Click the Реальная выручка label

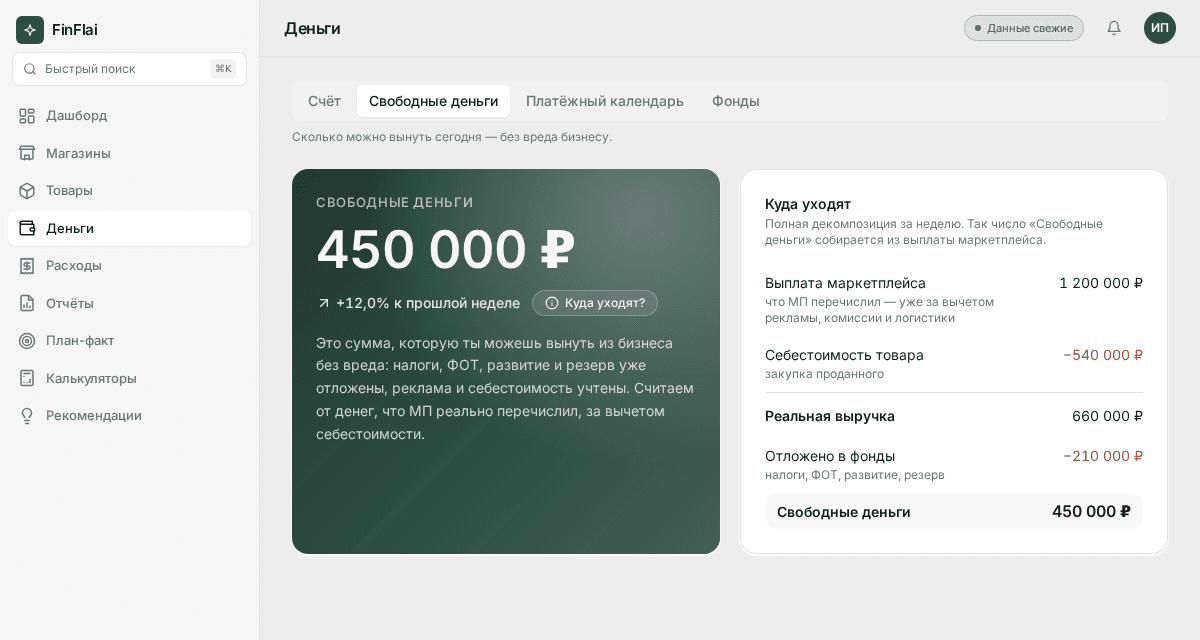tap(830, 416)
